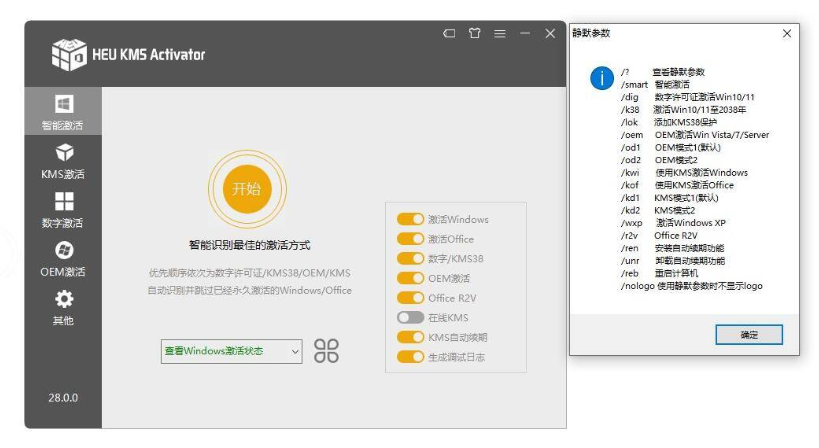Click the /kd2 KMS模式2 line

pyautogui.click(x=658, y=210)
